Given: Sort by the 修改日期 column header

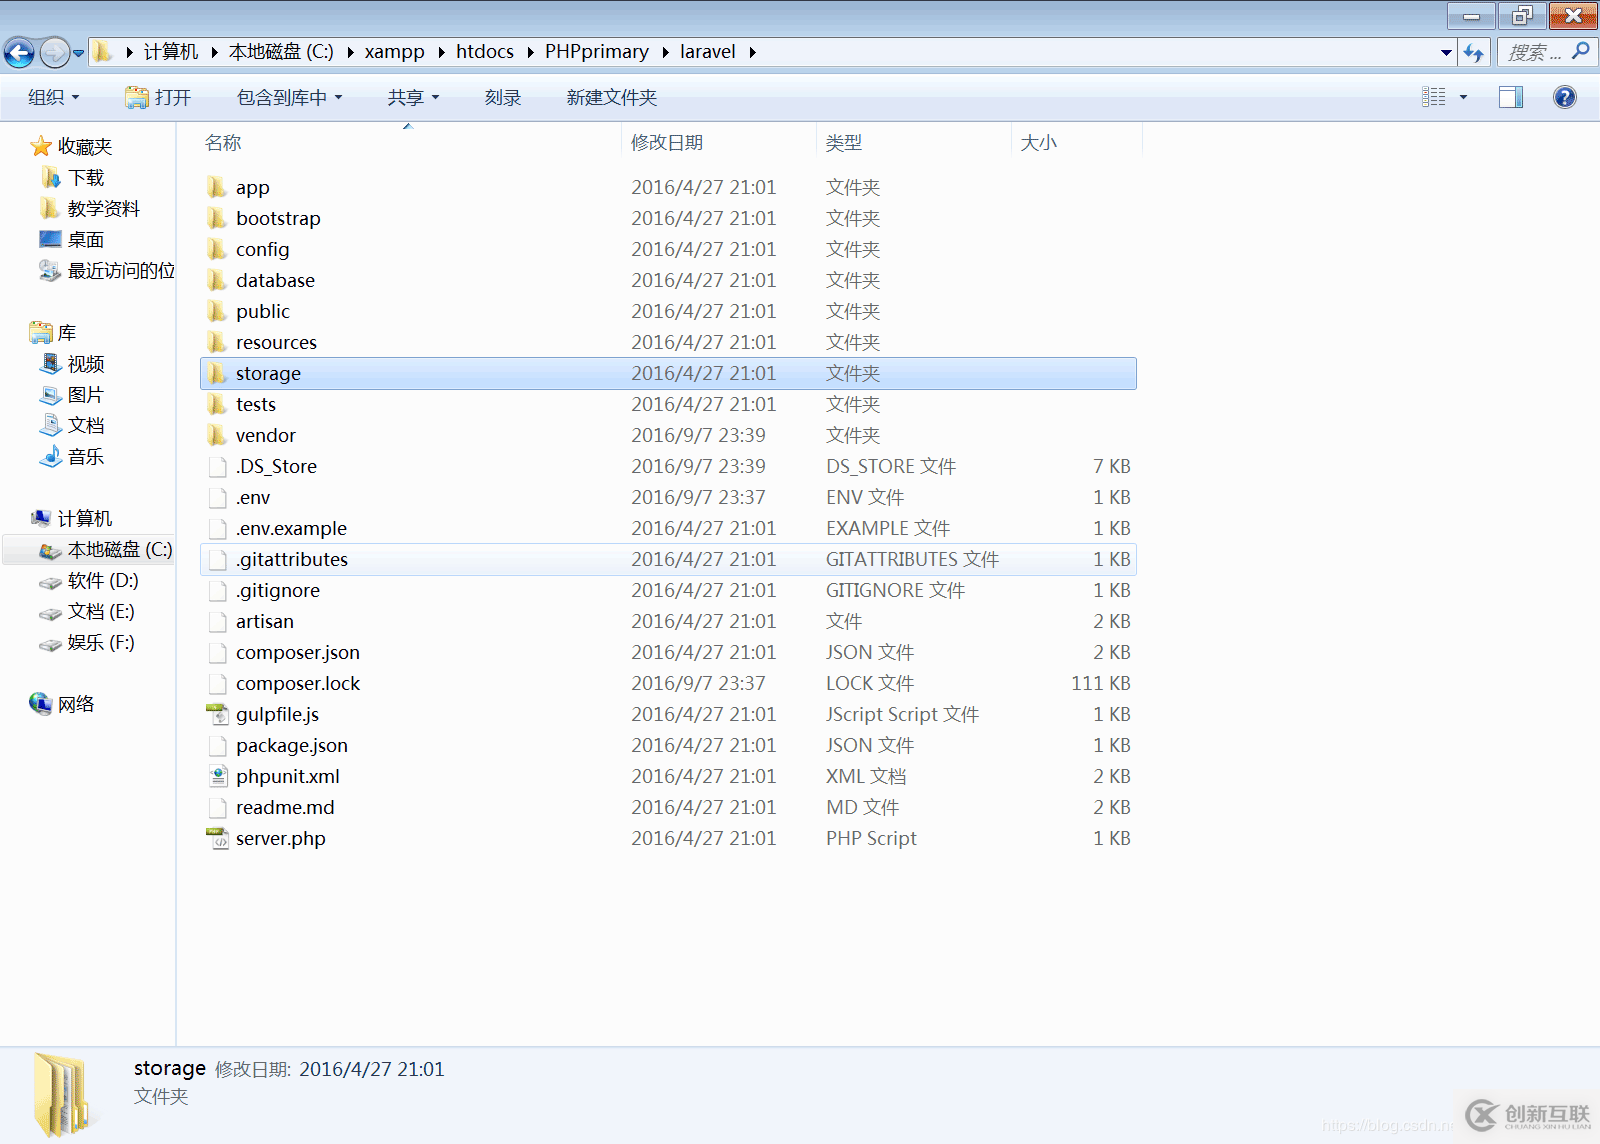Looking at the screenshot, I should click(667, 142).
